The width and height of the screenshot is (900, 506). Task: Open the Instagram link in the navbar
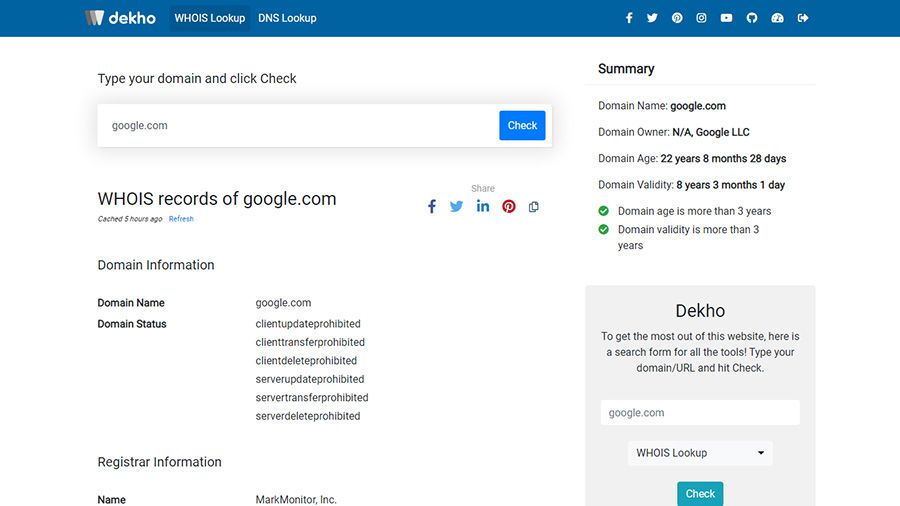click(702, 18)
